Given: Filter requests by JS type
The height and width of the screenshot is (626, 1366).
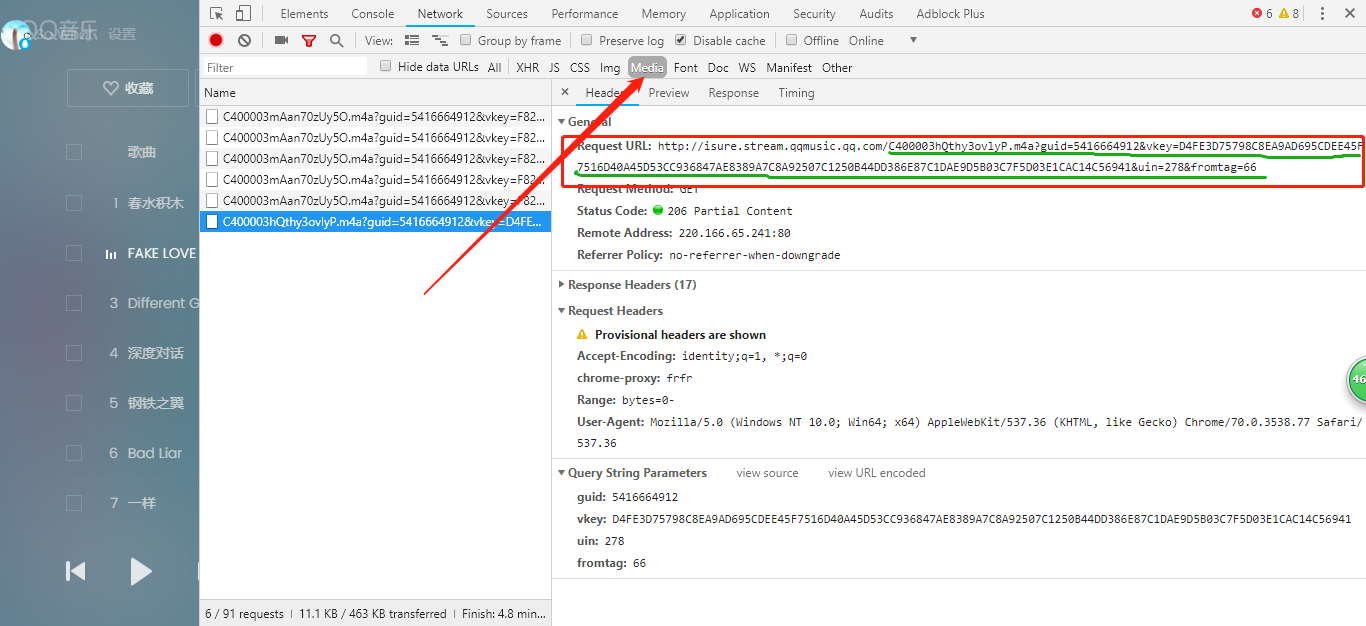Looking at the screenshot, I should (554, 68).
